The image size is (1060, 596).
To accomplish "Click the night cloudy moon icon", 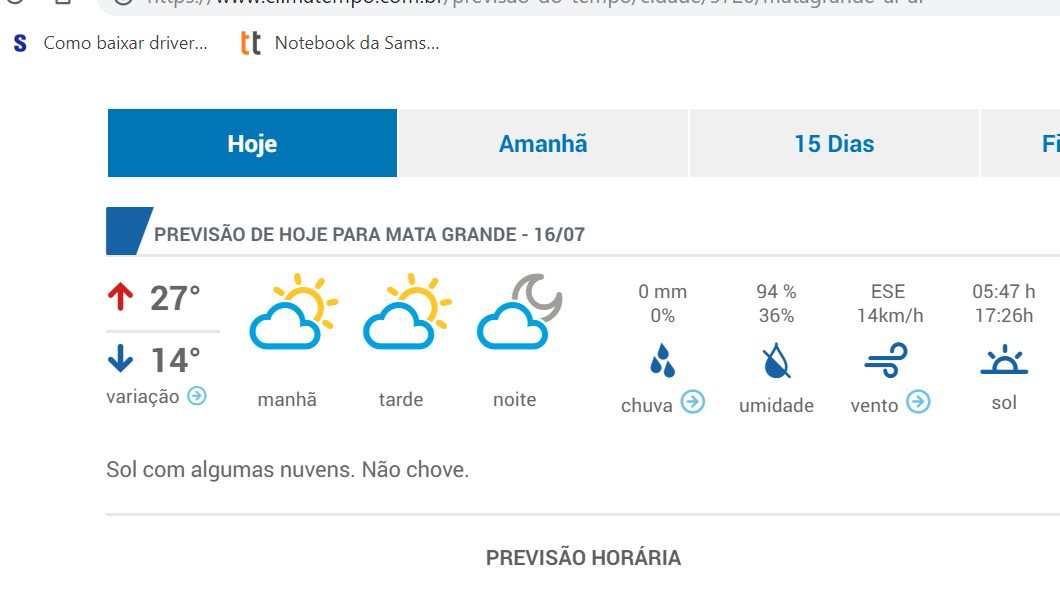I will point(520,312).
